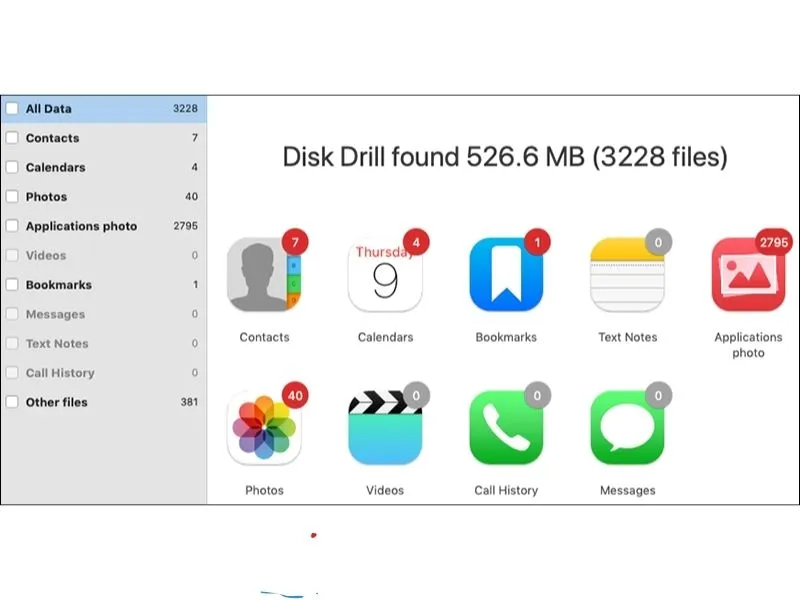Click the "Videos" caption under icon

385,490
